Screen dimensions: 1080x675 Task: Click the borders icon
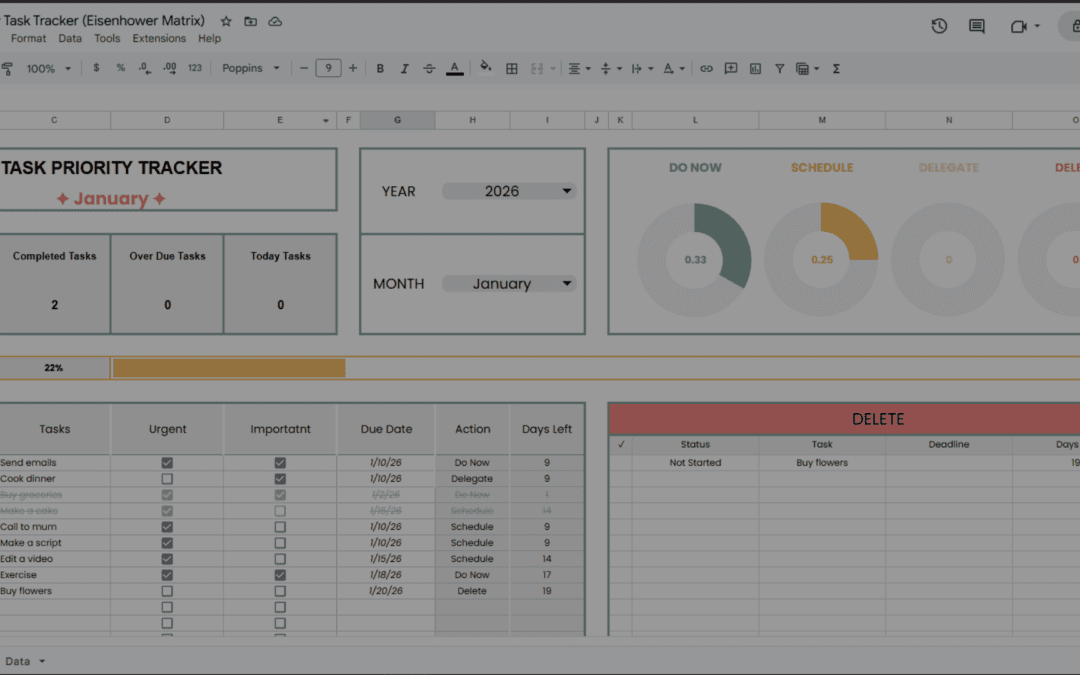click(x=512, y=68)
